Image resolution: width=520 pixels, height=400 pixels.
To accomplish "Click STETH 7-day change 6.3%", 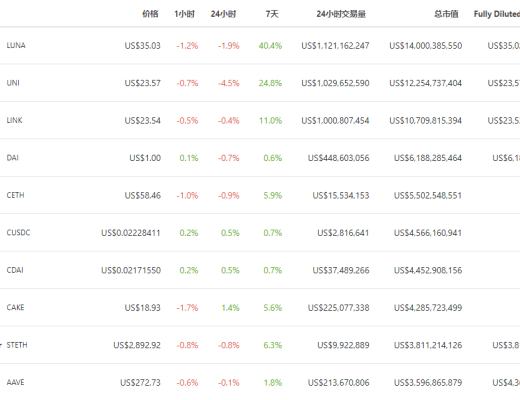I will click(x=272, y=345).
